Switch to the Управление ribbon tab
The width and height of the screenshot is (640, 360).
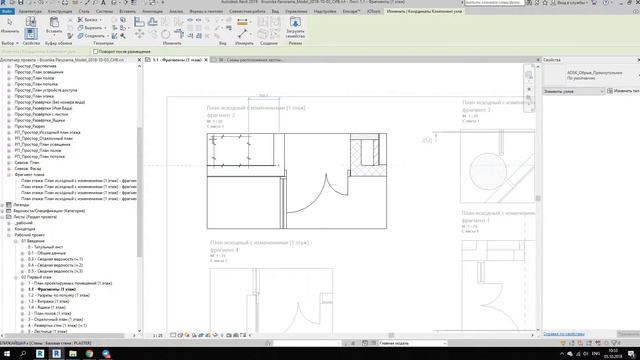296,11
